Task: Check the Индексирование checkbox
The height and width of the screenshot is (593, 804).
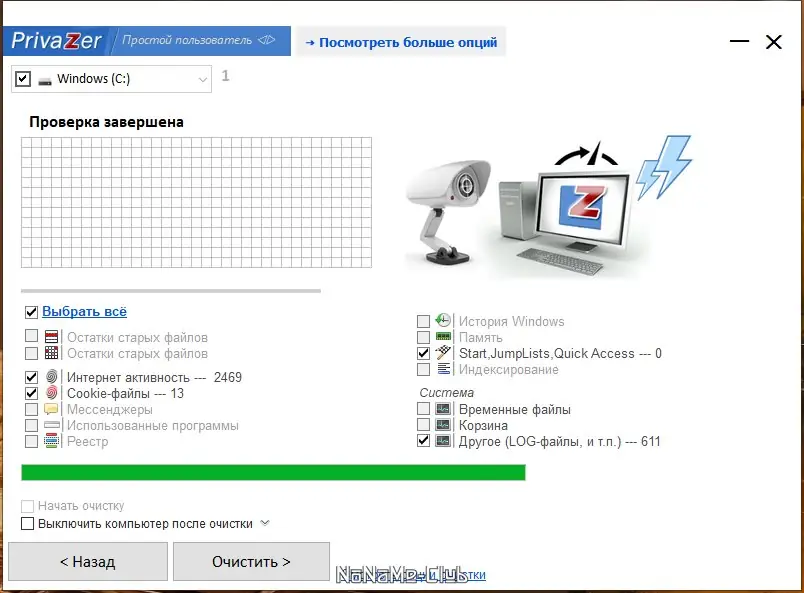Action: pos(423,369)
